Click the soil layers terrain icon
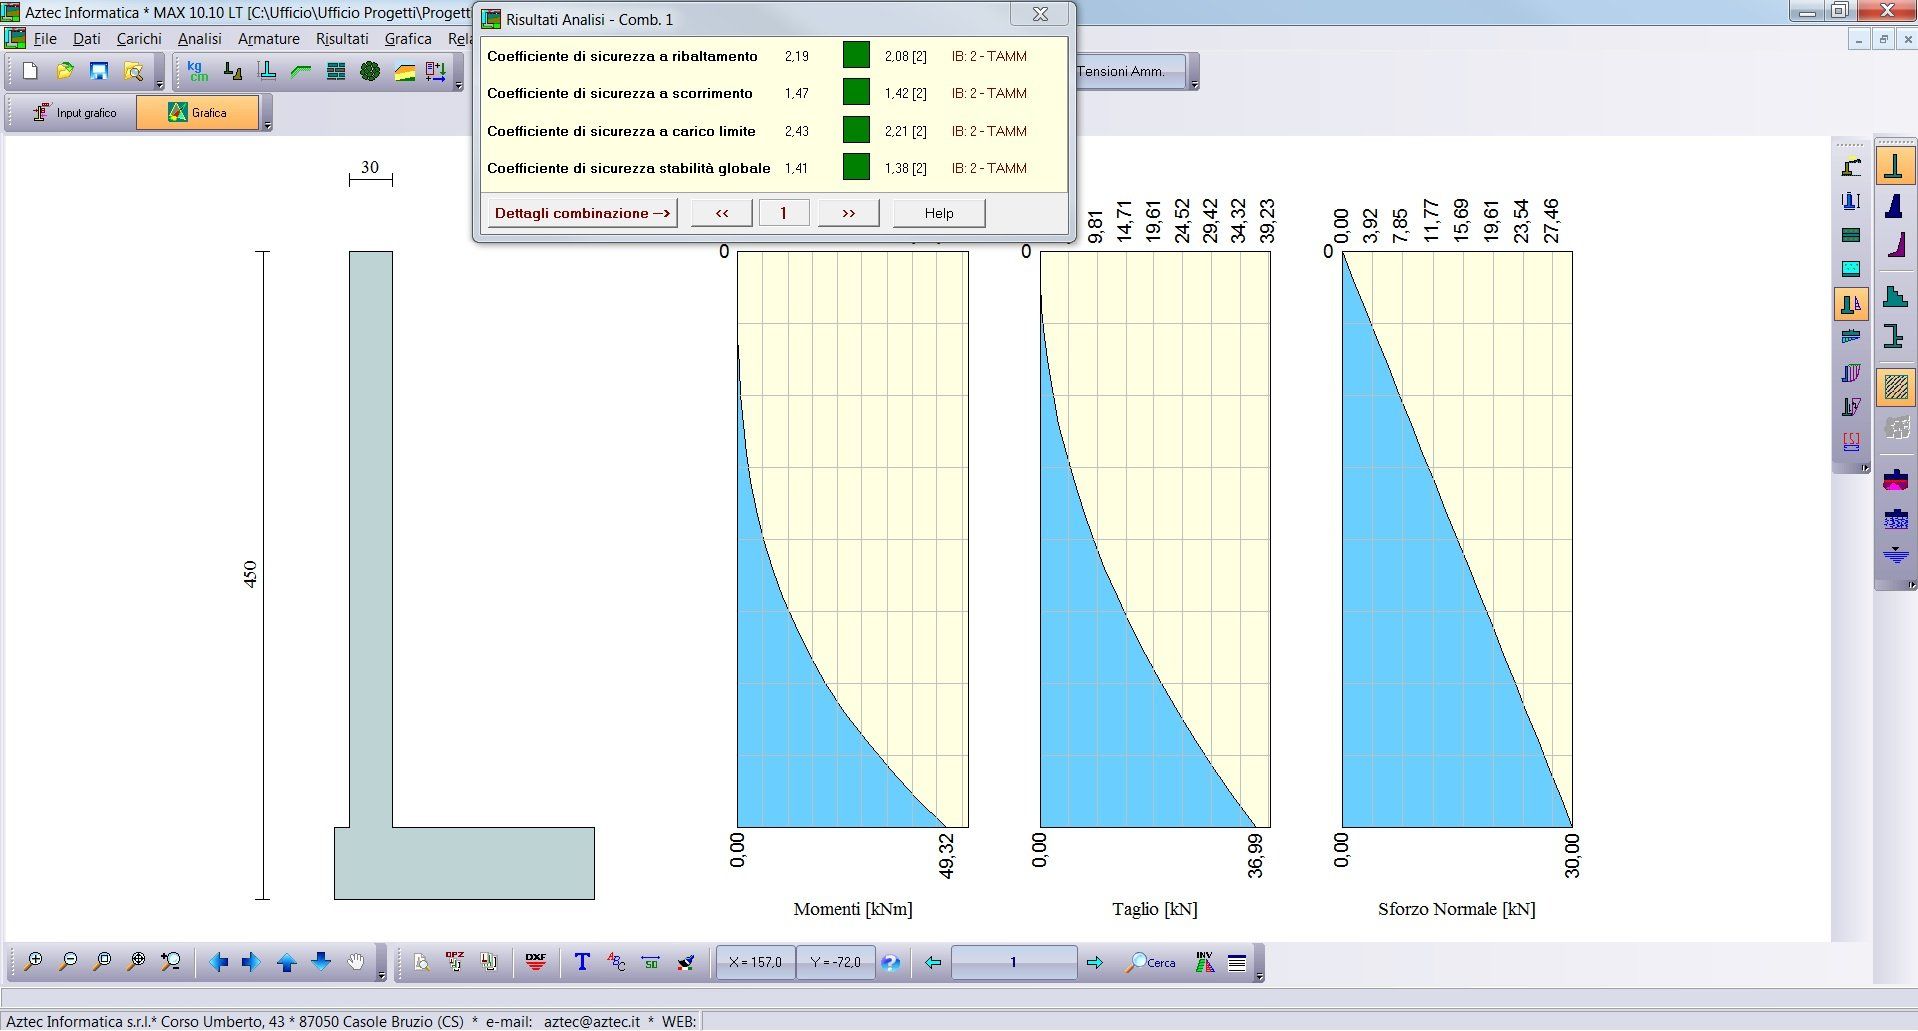This screenshot has width=1918, height=1031. pyautogui.click(x=404, y=71)
